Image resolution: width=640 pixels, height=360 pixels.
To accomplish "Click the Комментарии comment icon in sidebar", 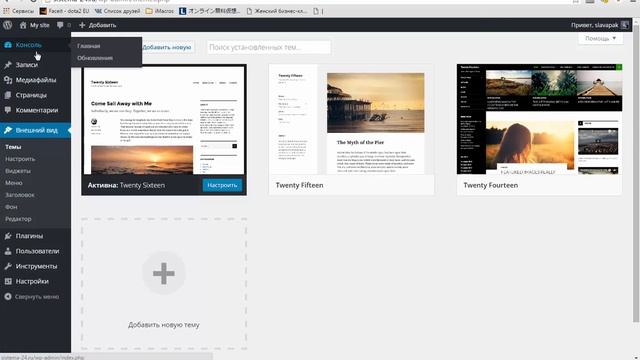I will click(8, 110).
